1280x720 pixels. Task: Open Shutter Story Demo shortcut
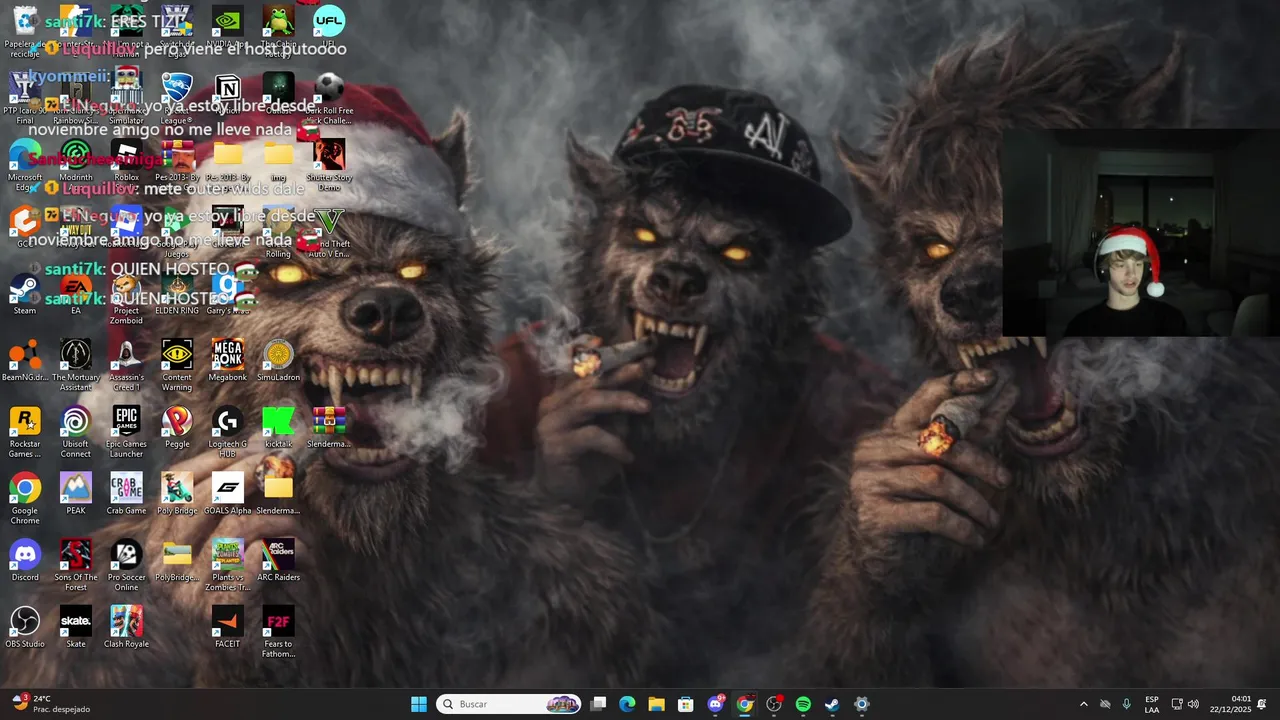coord(329,165)
